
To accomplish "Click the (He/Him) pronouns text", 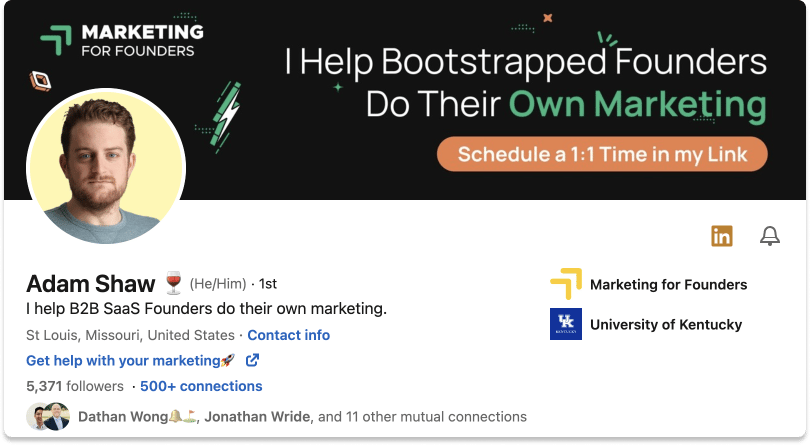I will coord(218,284).
